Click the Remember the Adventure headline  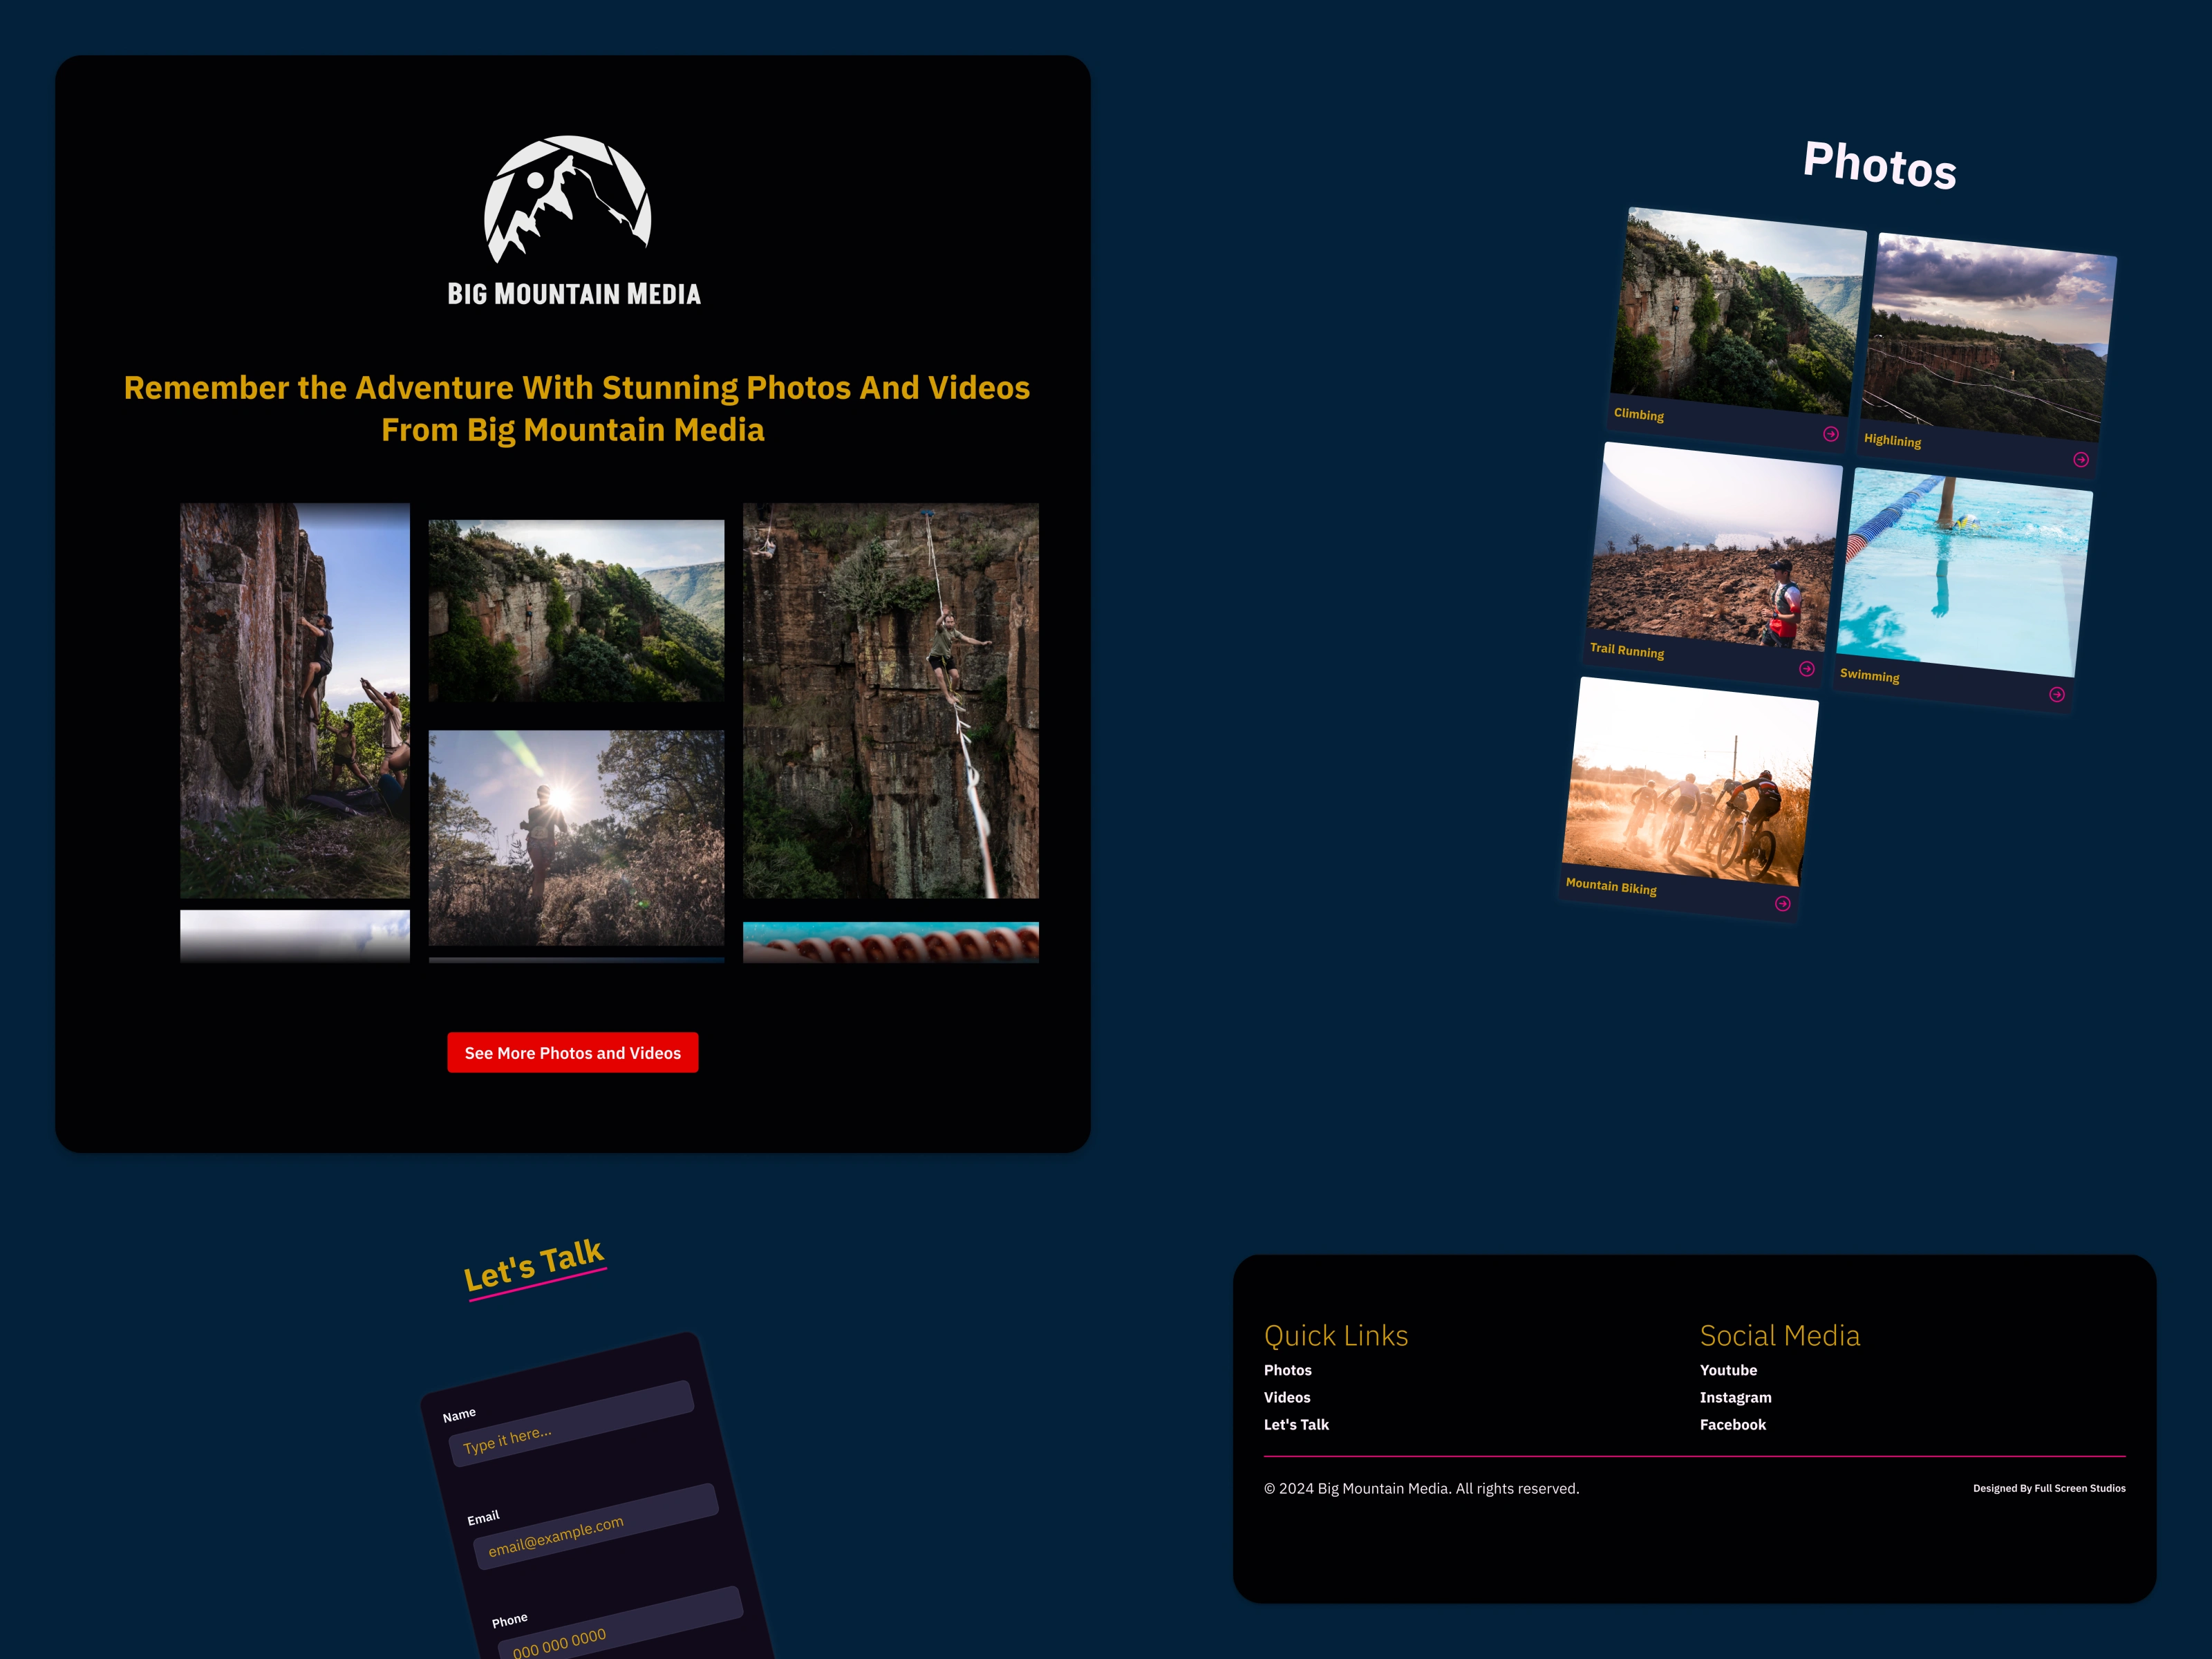pos(577,408)
